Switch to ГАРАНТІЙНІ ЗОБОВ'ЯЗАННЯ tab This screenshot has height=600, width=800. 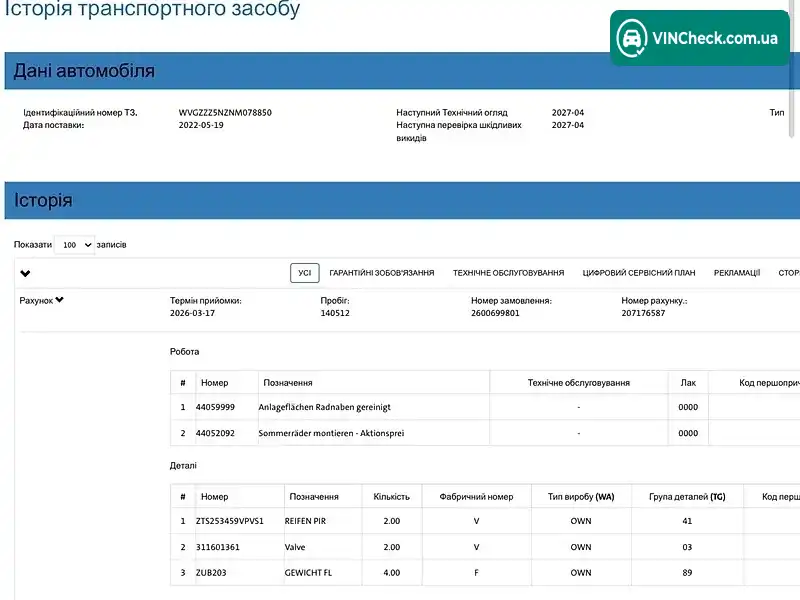[382, 273]
